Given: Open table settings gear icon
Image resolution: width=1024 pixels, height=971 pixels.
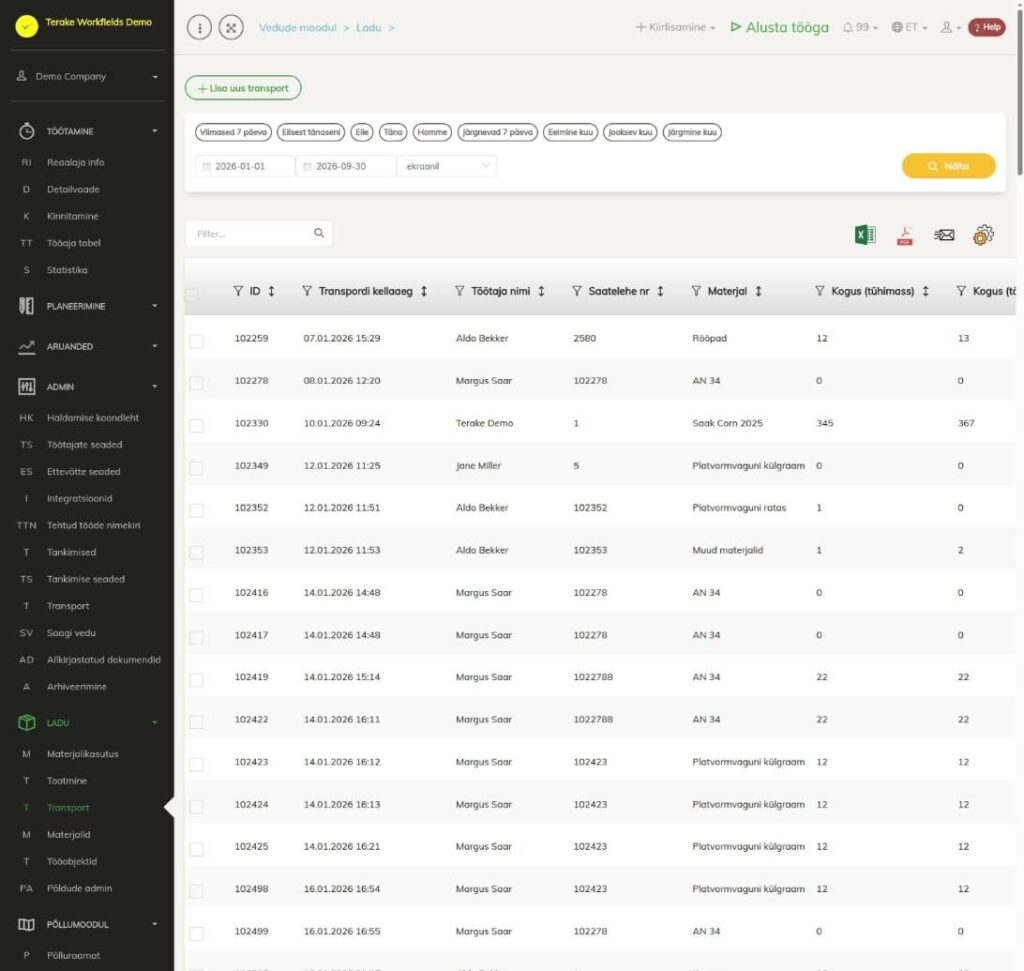Looking at the screenshot, I should pos(983,234).
